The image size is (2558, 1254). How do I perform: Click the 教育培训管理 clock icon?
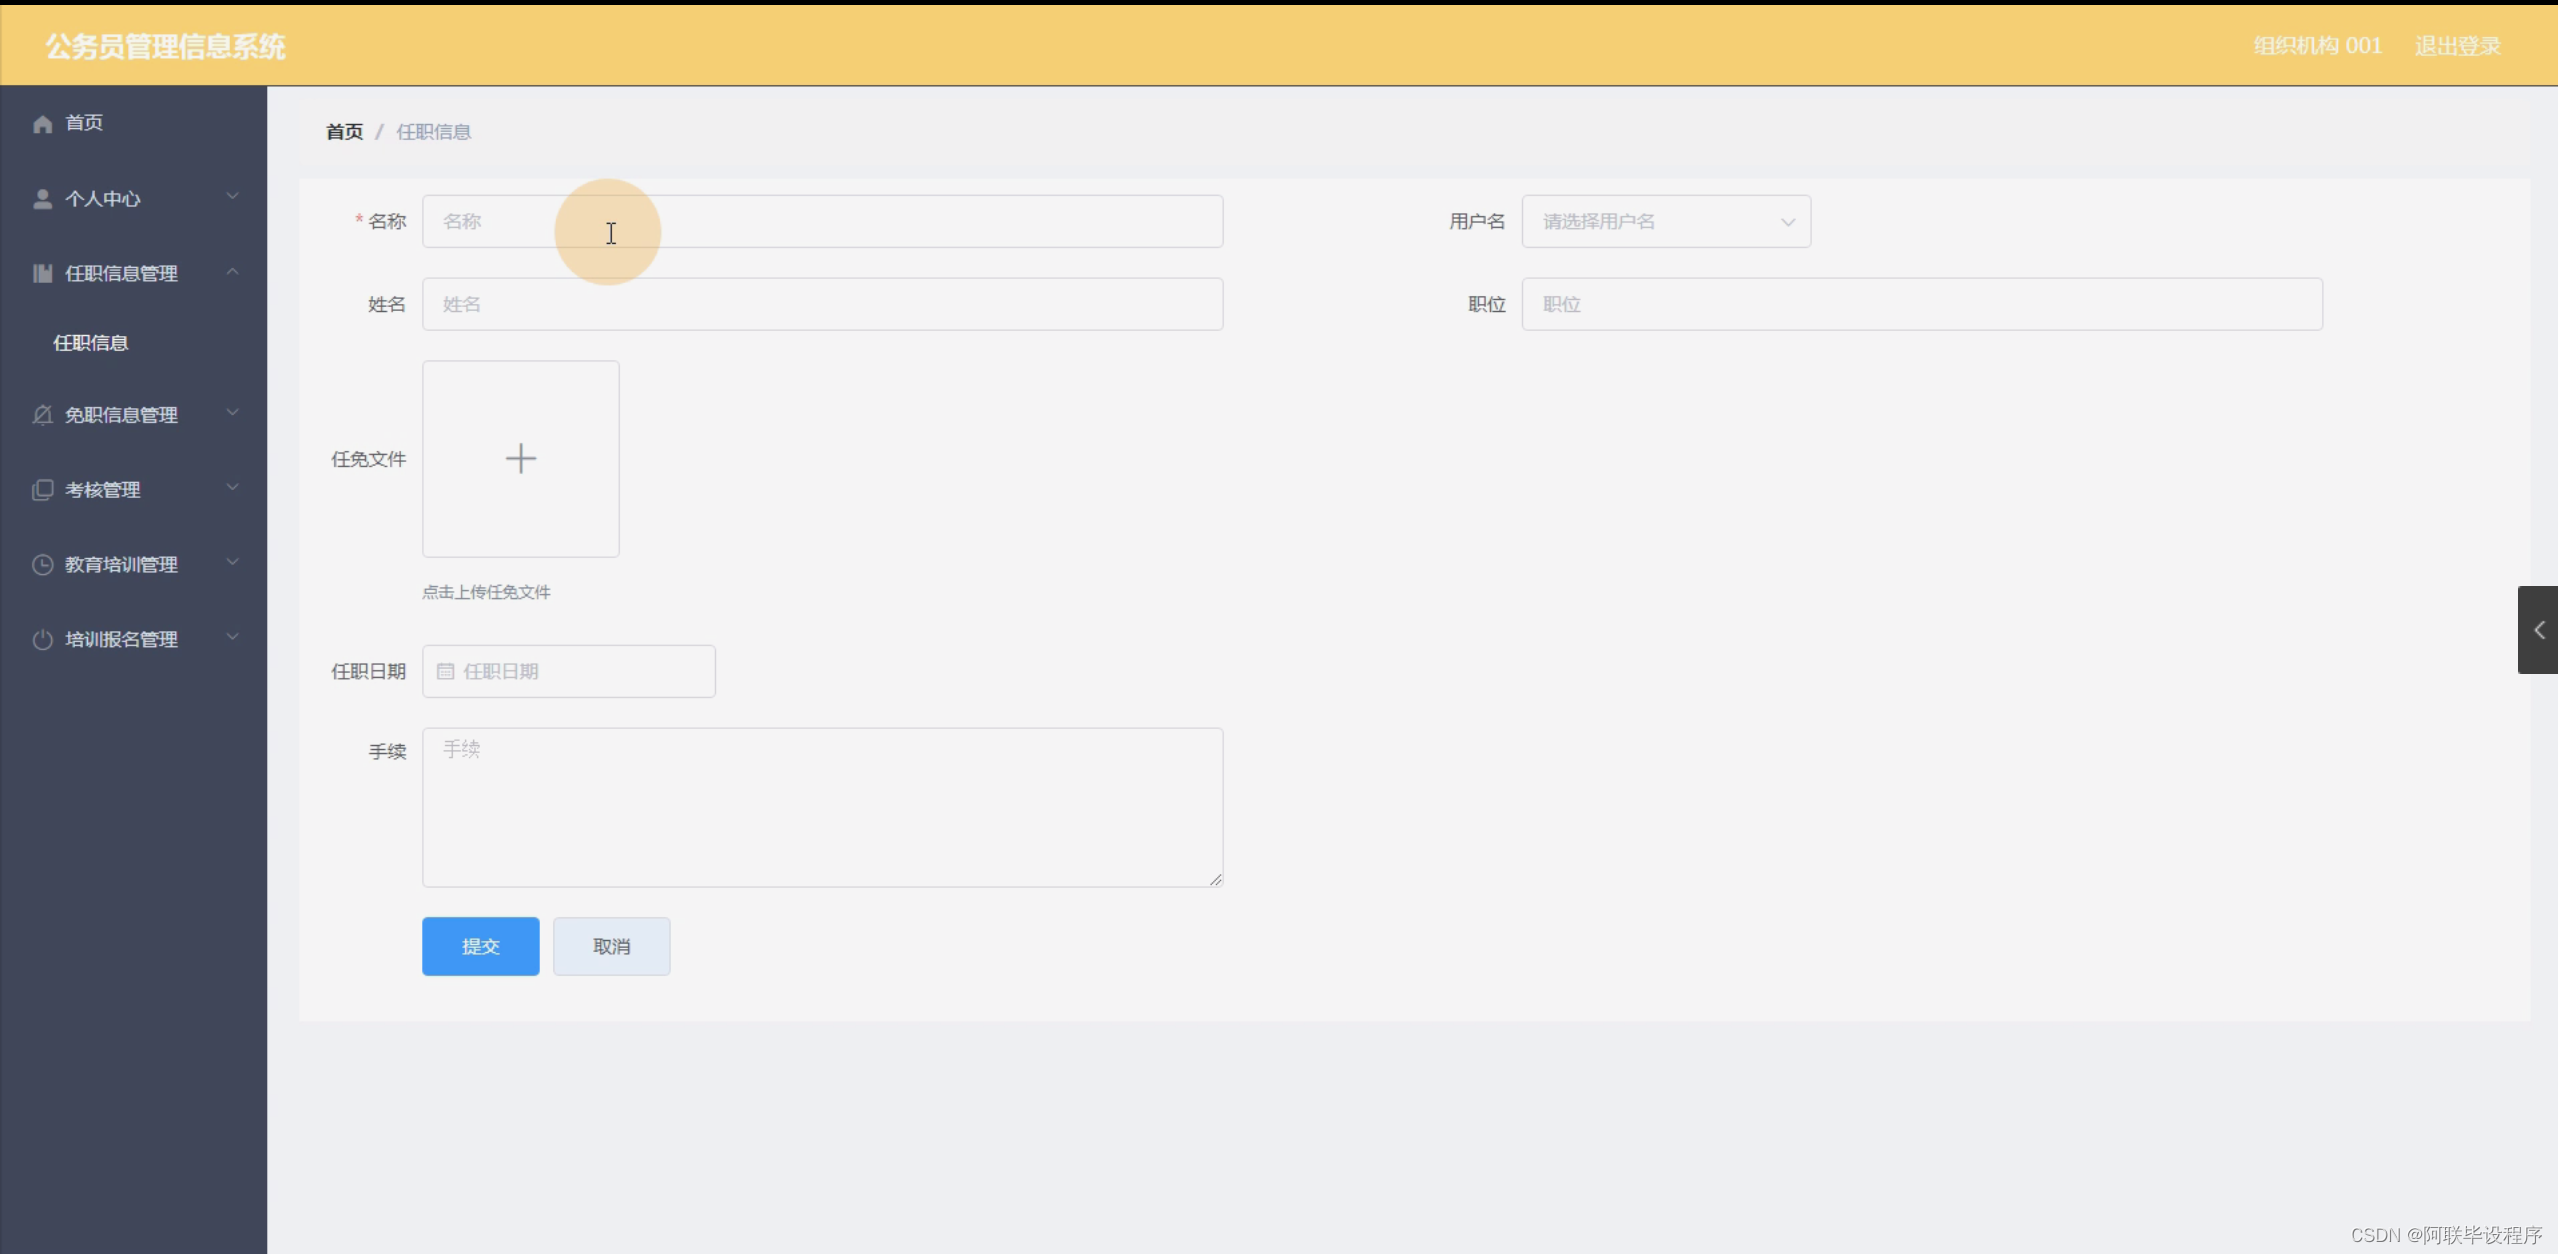coord(42,565)
